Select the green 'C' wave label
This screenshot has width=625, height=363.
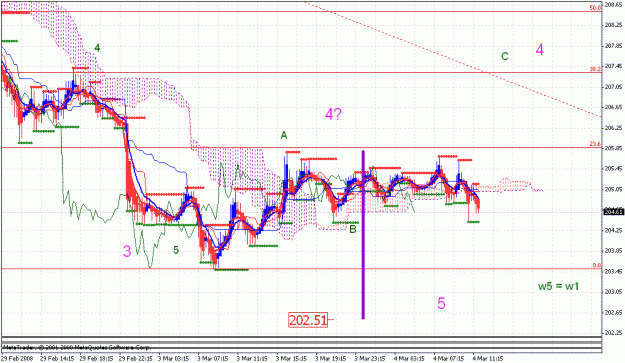coord(505,56)
